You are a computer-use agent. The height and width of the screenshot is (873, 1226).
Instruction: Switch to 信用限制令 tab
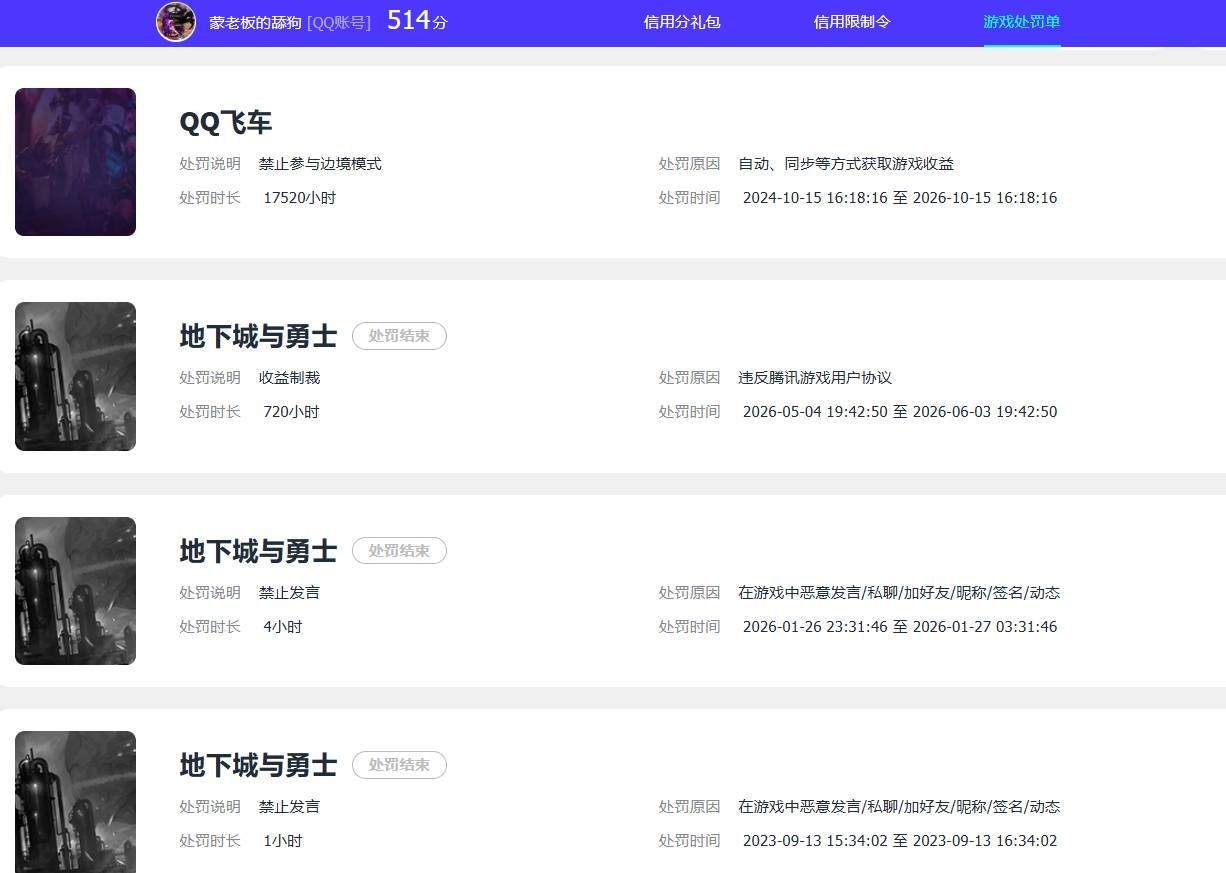(x=852, y=22)
